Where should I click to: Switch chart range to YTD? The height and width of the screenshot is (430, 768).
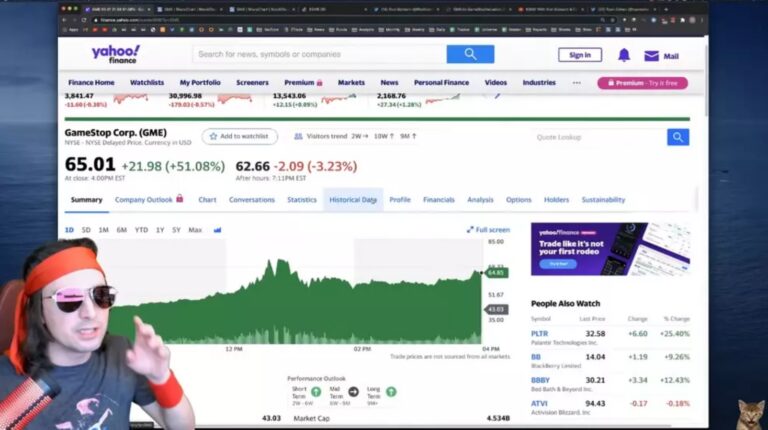pyautogui.click(x=141, y=230)
